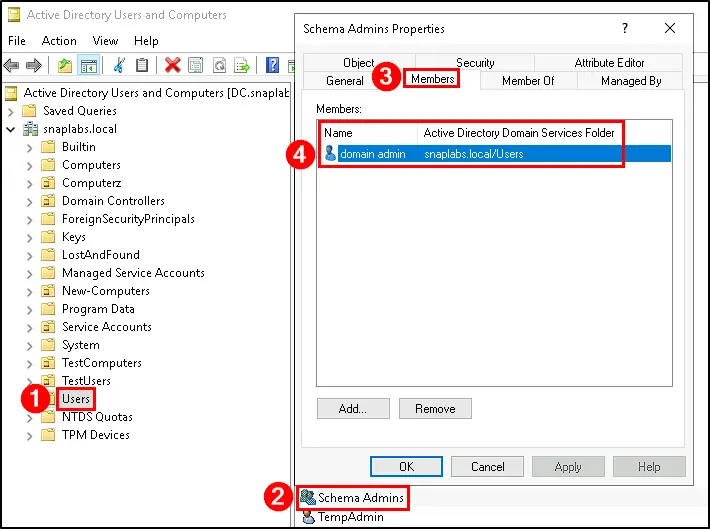
Task: Click the Back arrow toolbar icon
Action: 11,66
